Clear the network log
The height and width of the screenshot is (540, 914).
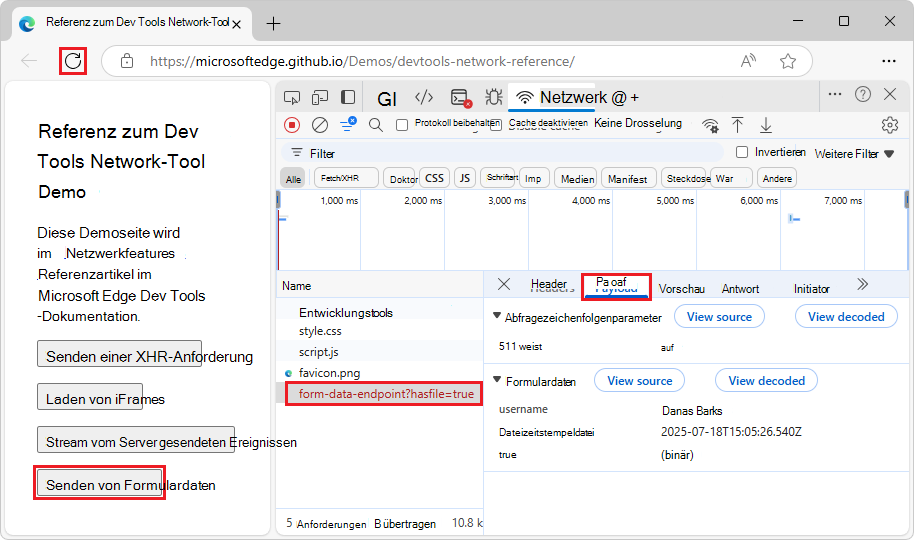tap(320, 125)
